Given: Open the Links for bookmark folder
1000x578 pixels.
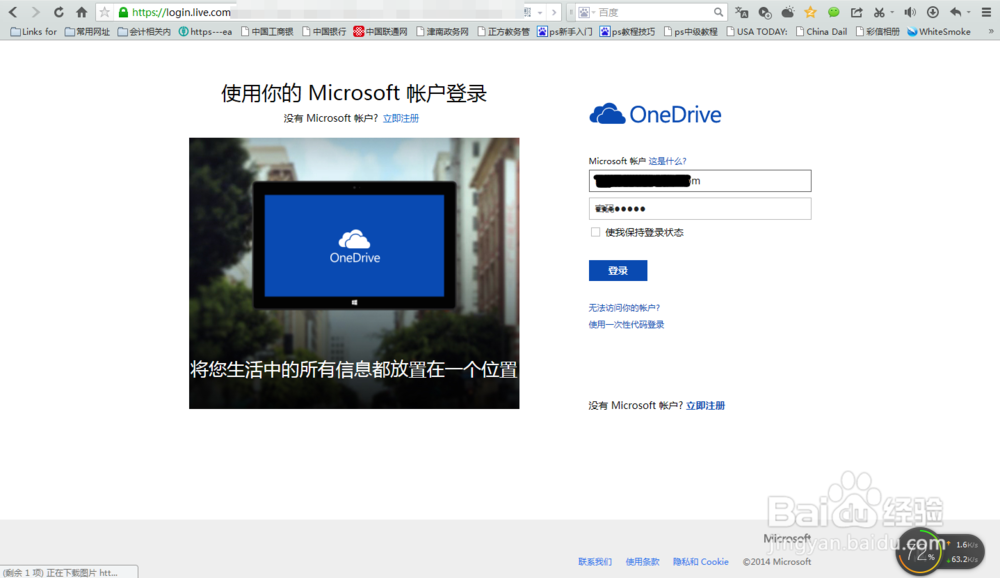Looking at the screenshot, I should coord(33,31).
